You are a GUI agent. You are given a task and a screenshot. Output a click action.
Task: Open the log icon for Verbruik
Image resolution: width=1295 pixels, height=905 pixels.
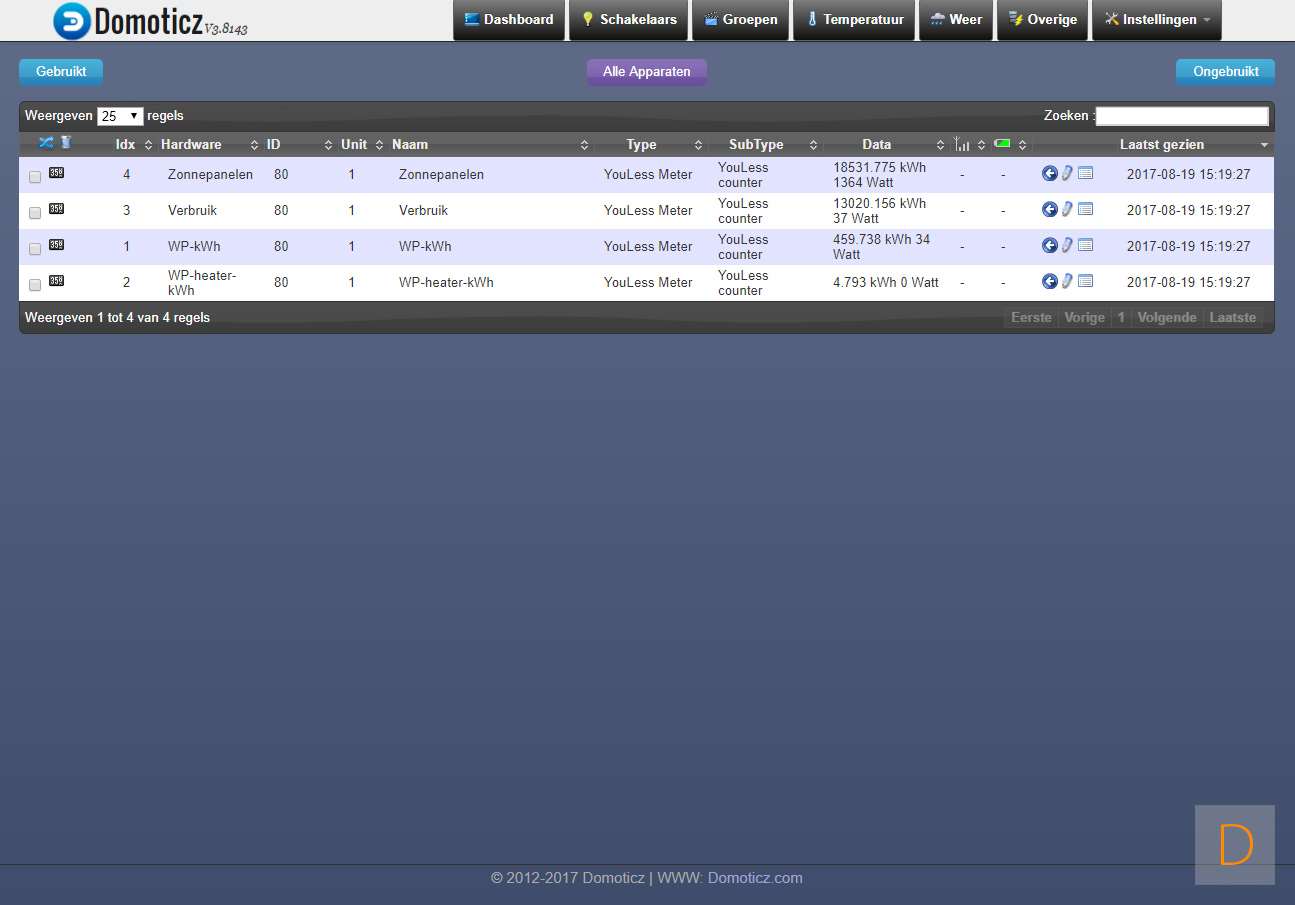point(1085,209)
